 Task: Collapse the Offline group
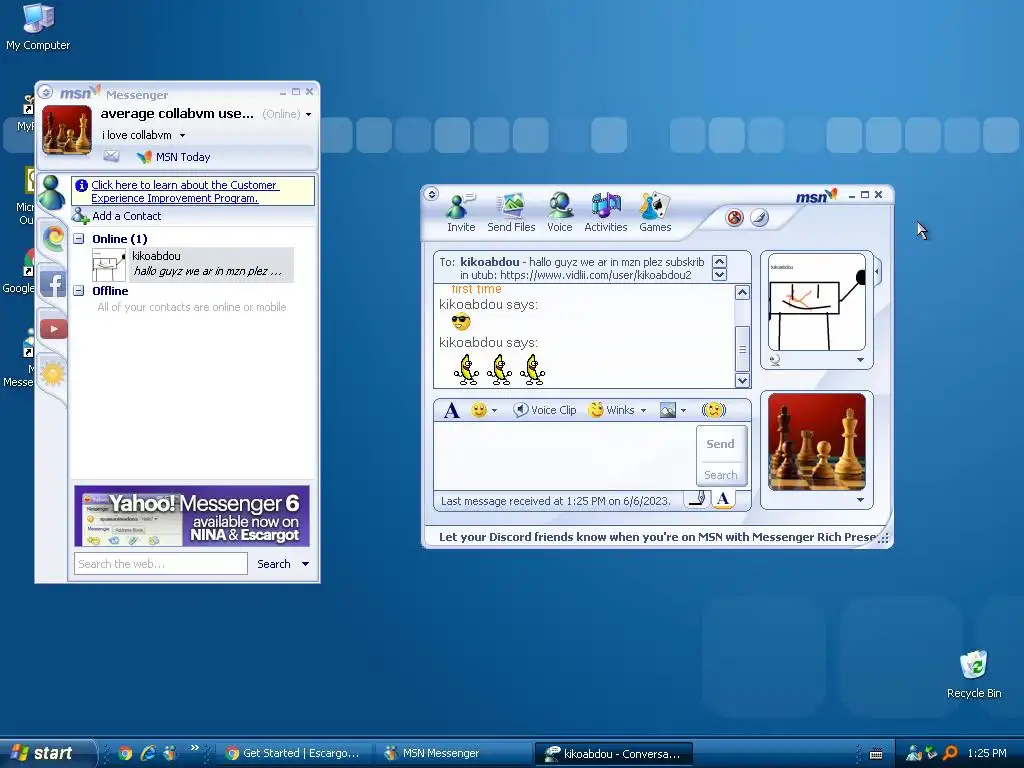point(79,291)
